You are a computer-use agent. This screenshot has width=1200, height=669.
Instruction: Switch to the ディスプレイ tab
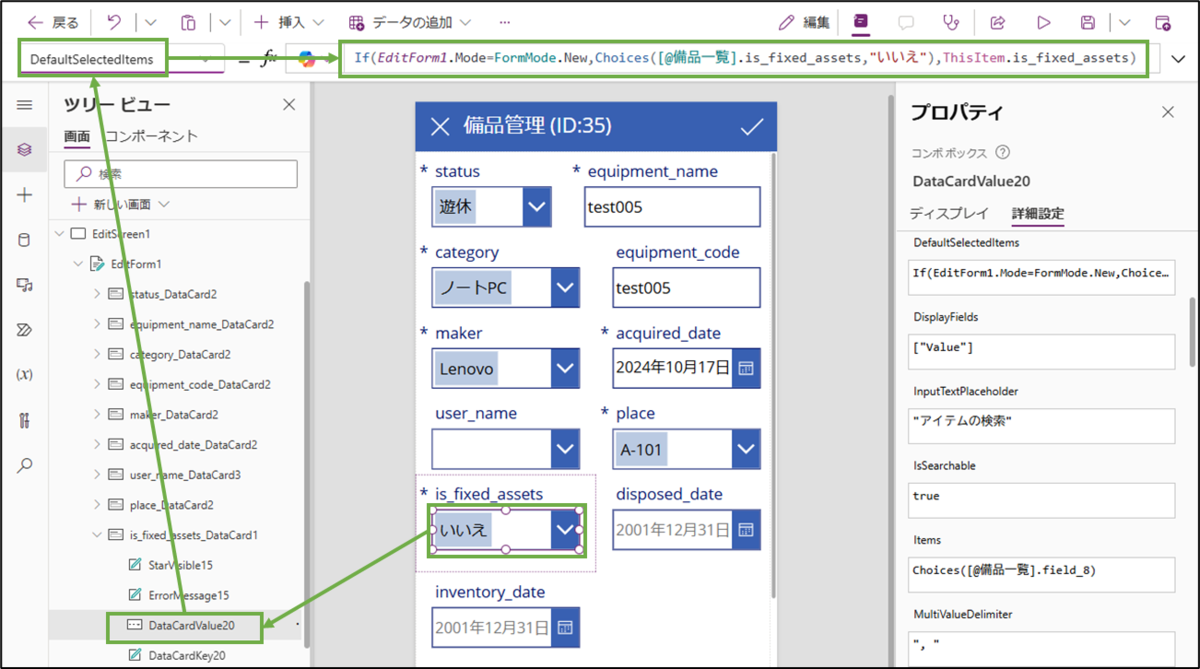949,213
